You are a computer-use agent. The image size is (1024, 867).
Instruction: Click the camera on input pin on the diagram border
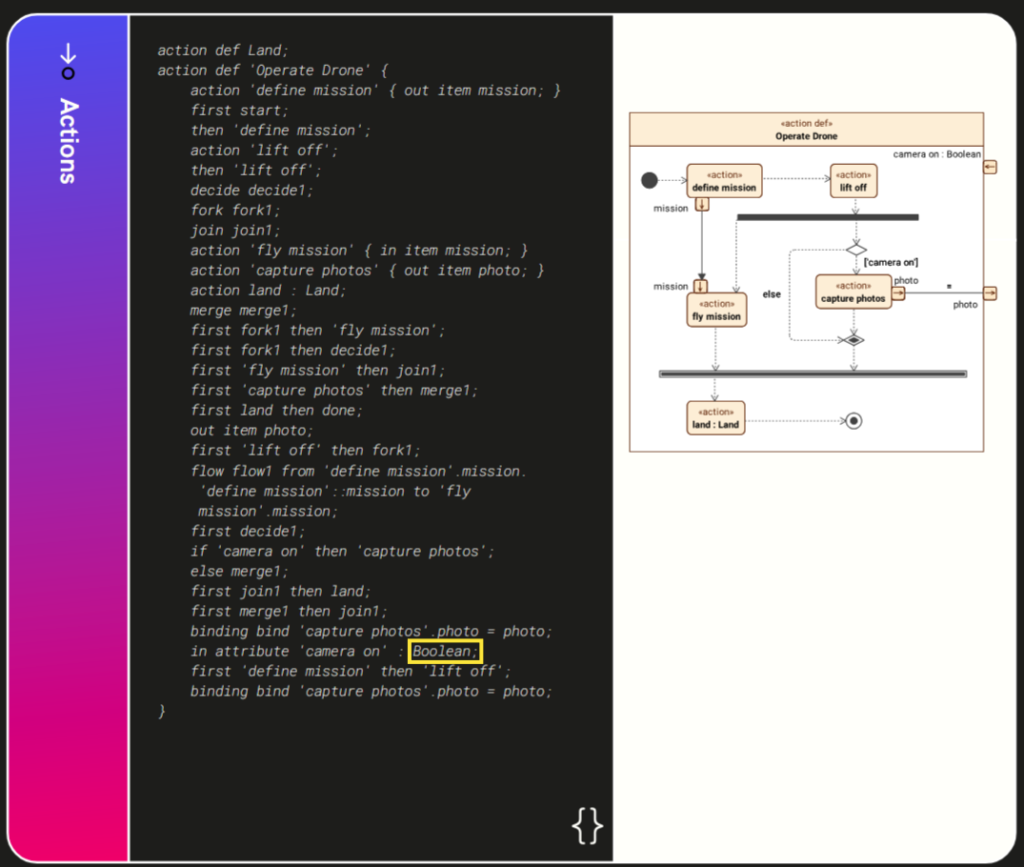[x=989, y=167]
